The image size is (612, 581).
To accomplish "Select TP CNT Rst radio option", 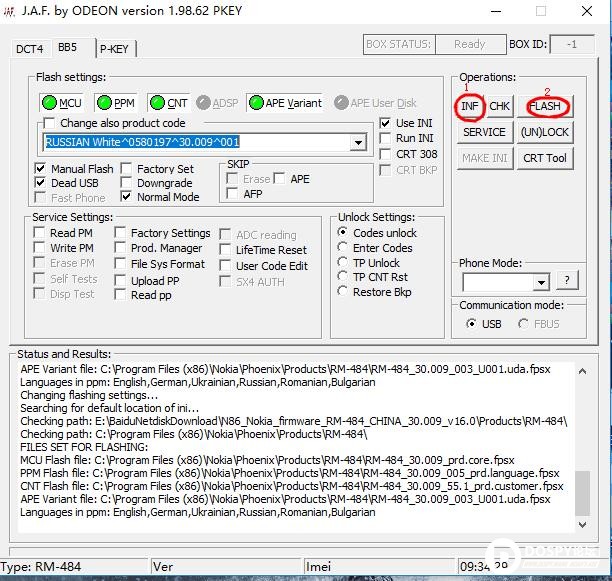I will click(x=342, y=277).
